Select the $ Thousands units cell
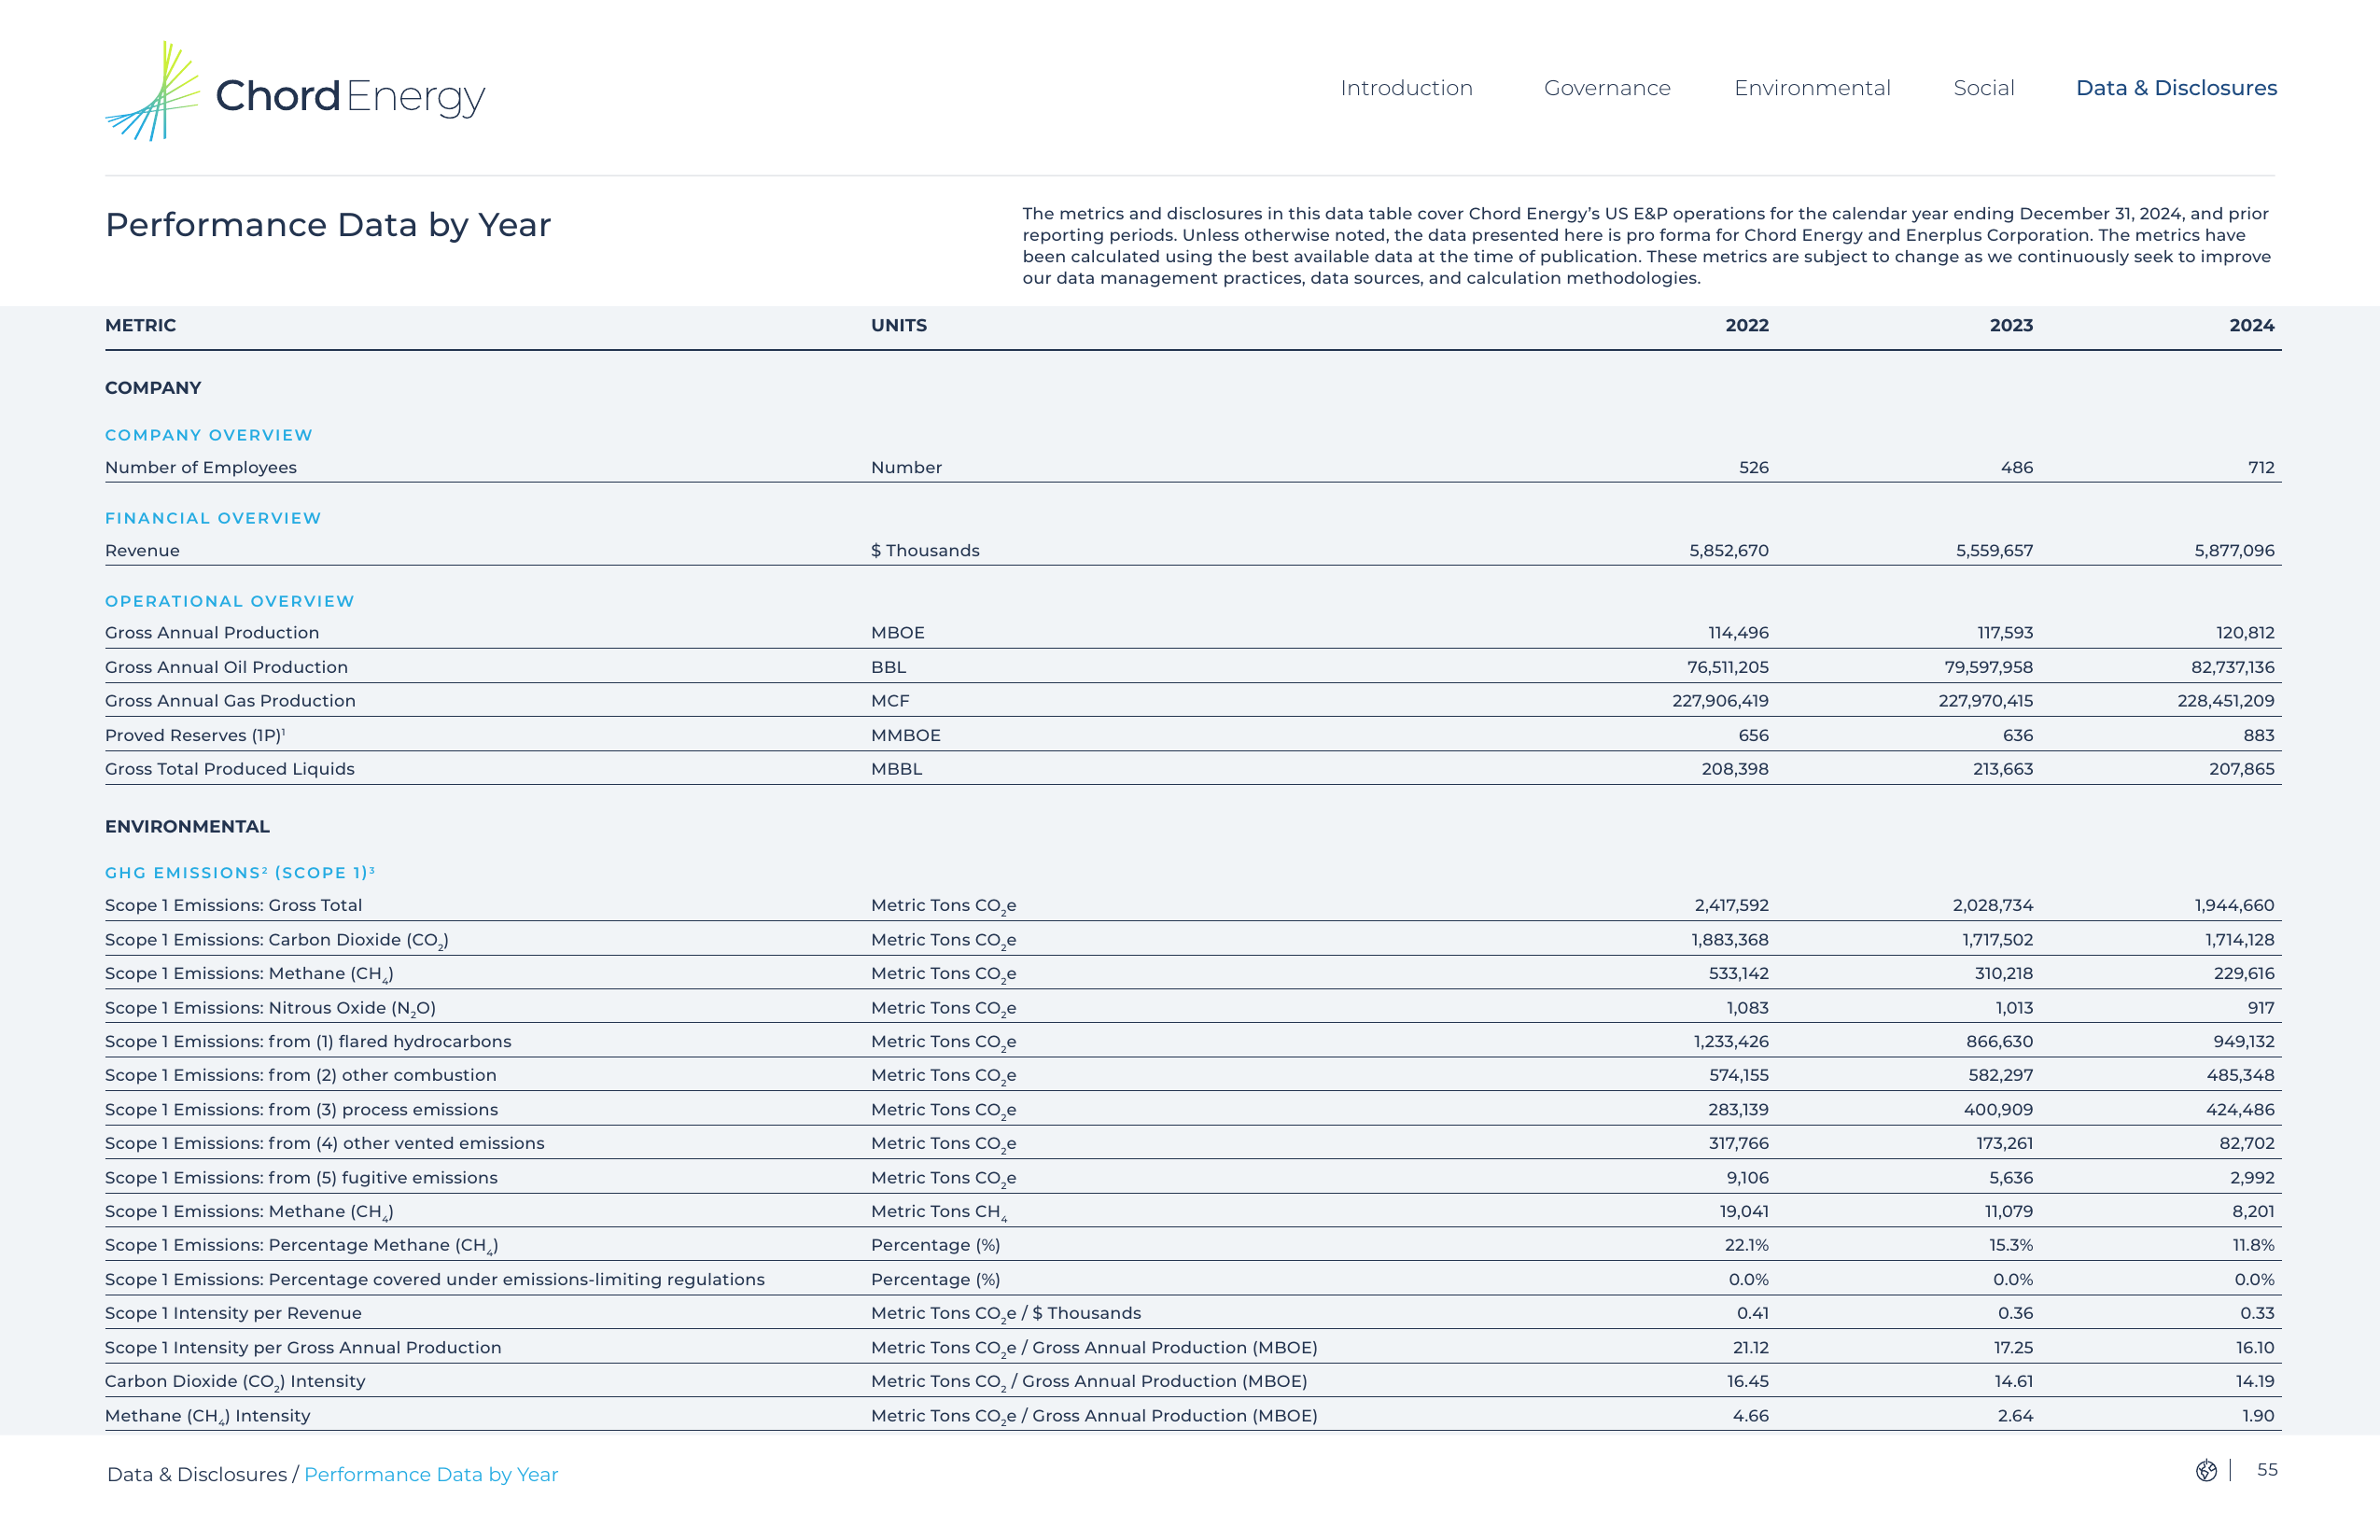This screenshot has width=2380, height=1540. 925,550
